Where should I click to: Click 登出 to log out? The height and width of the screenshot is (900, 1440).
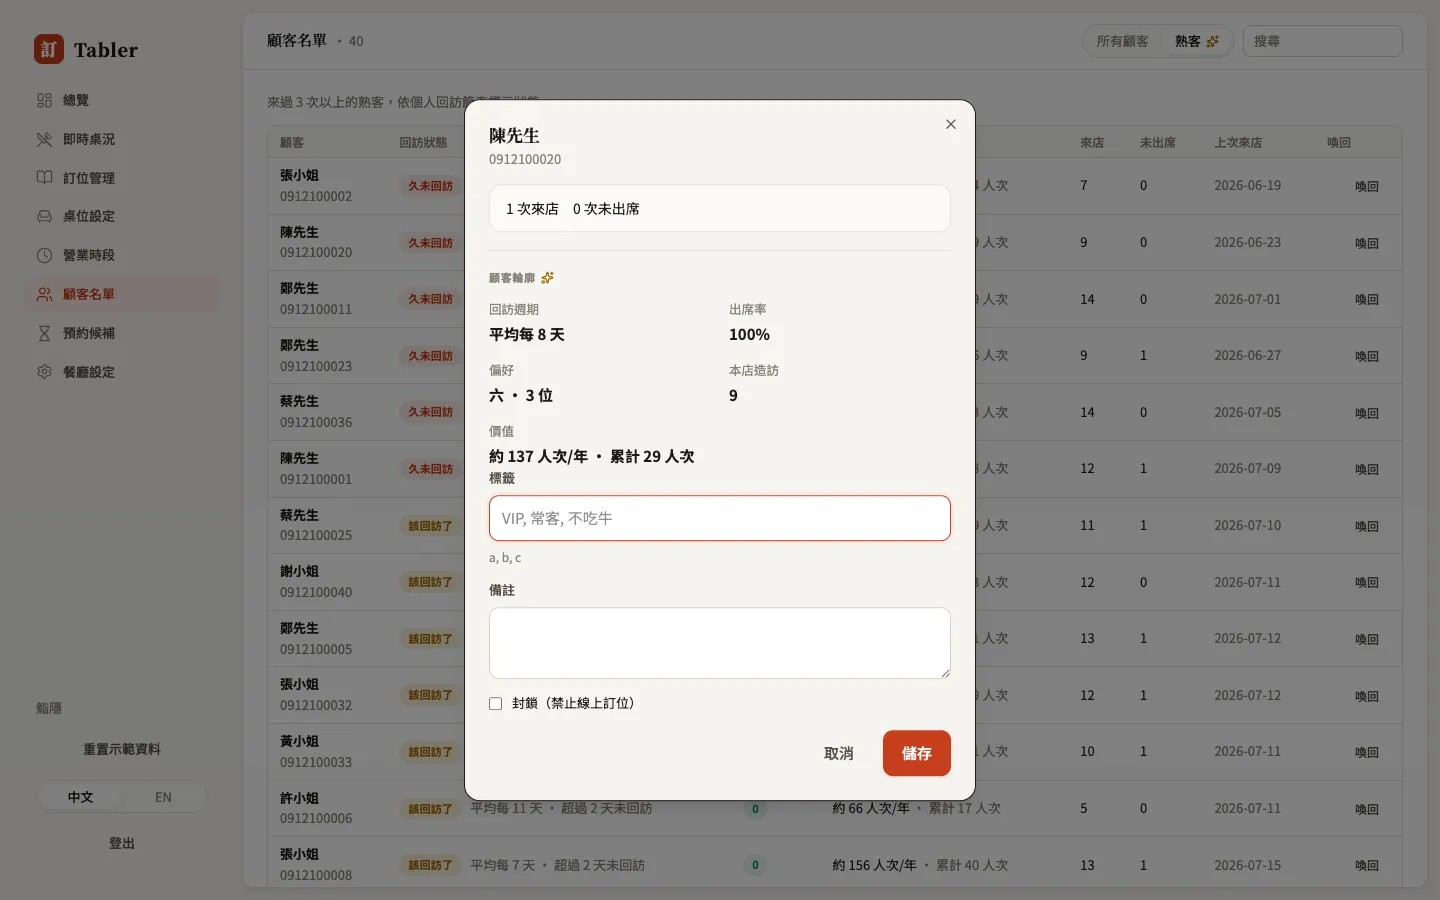122,843
